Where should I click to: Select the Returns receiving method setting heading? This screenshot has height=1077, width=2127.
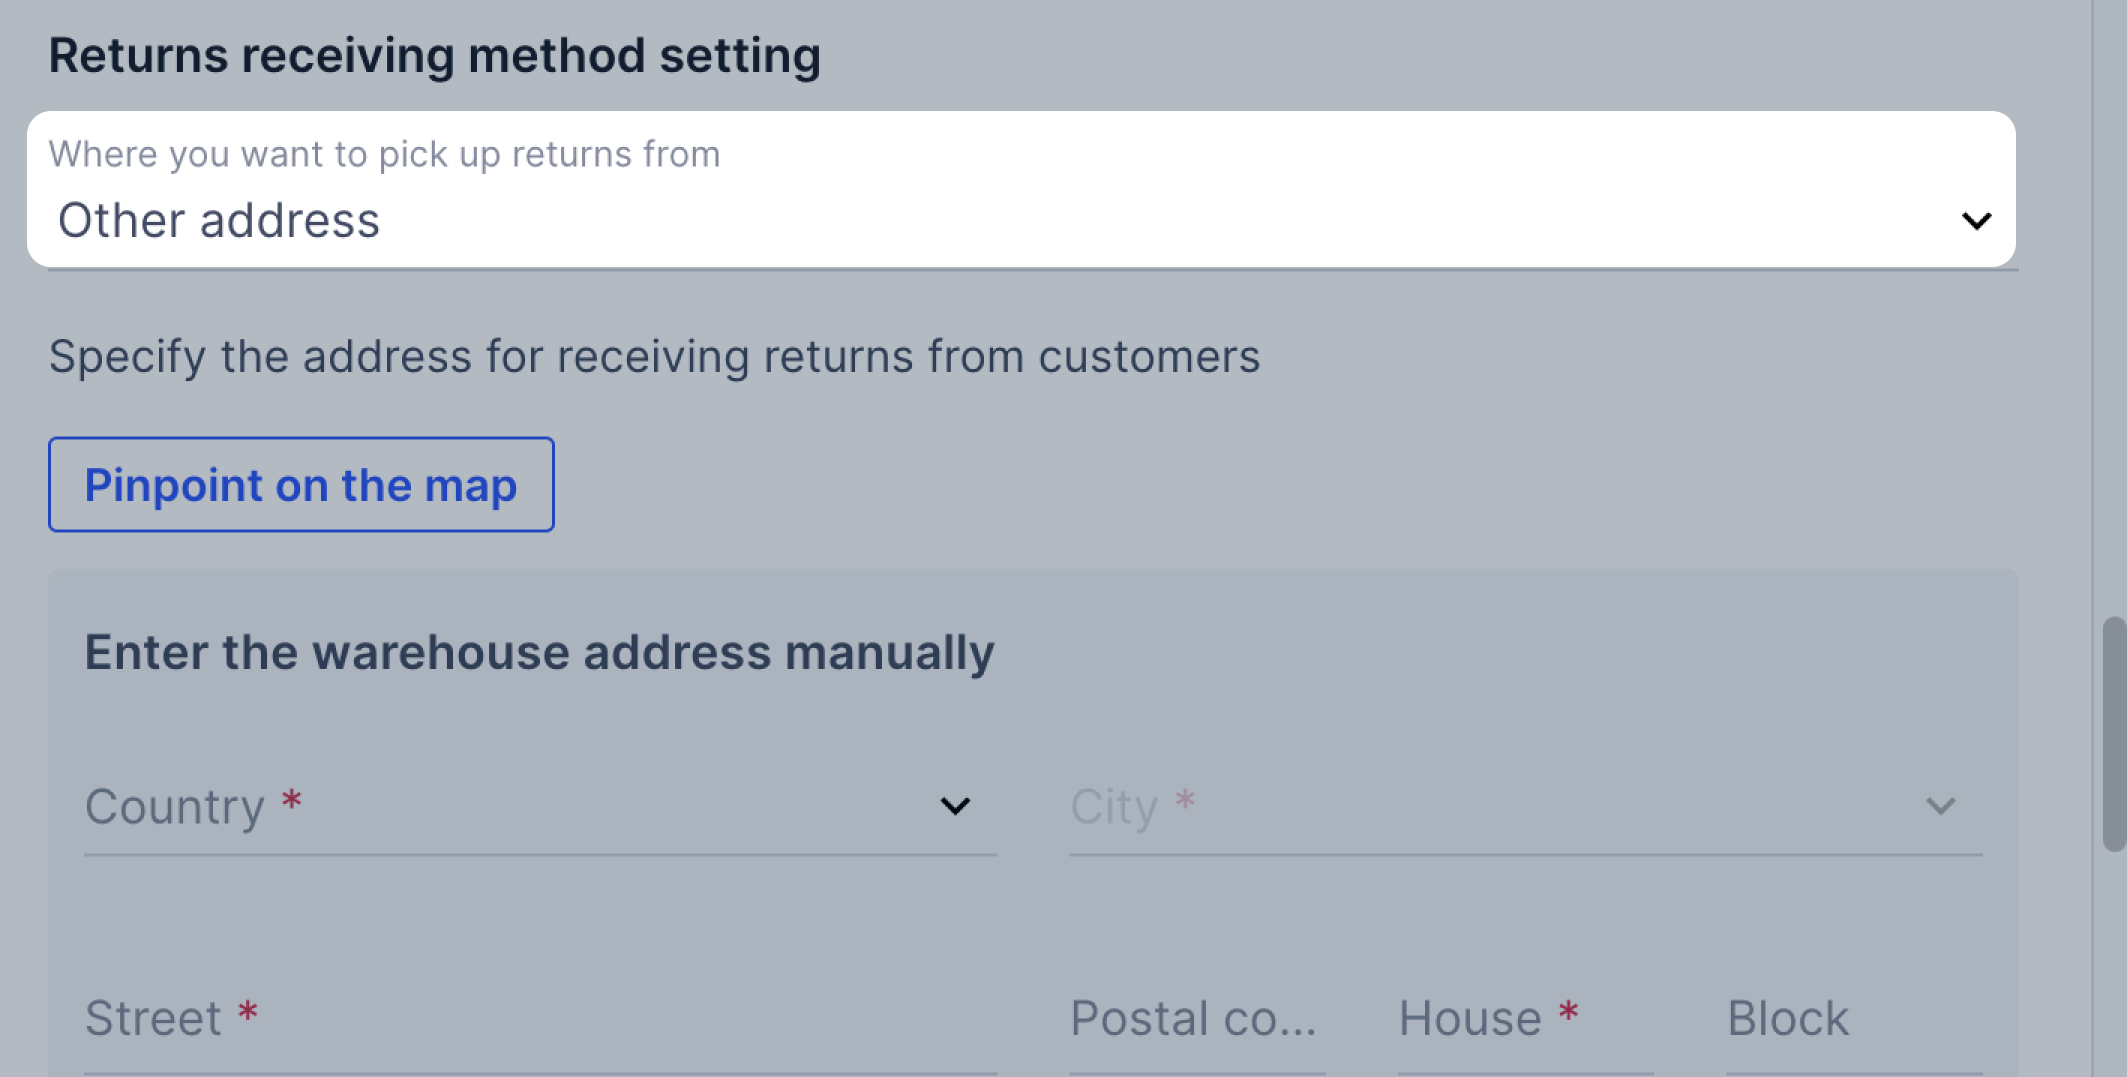pyautogui.click(x=434, y=55)
